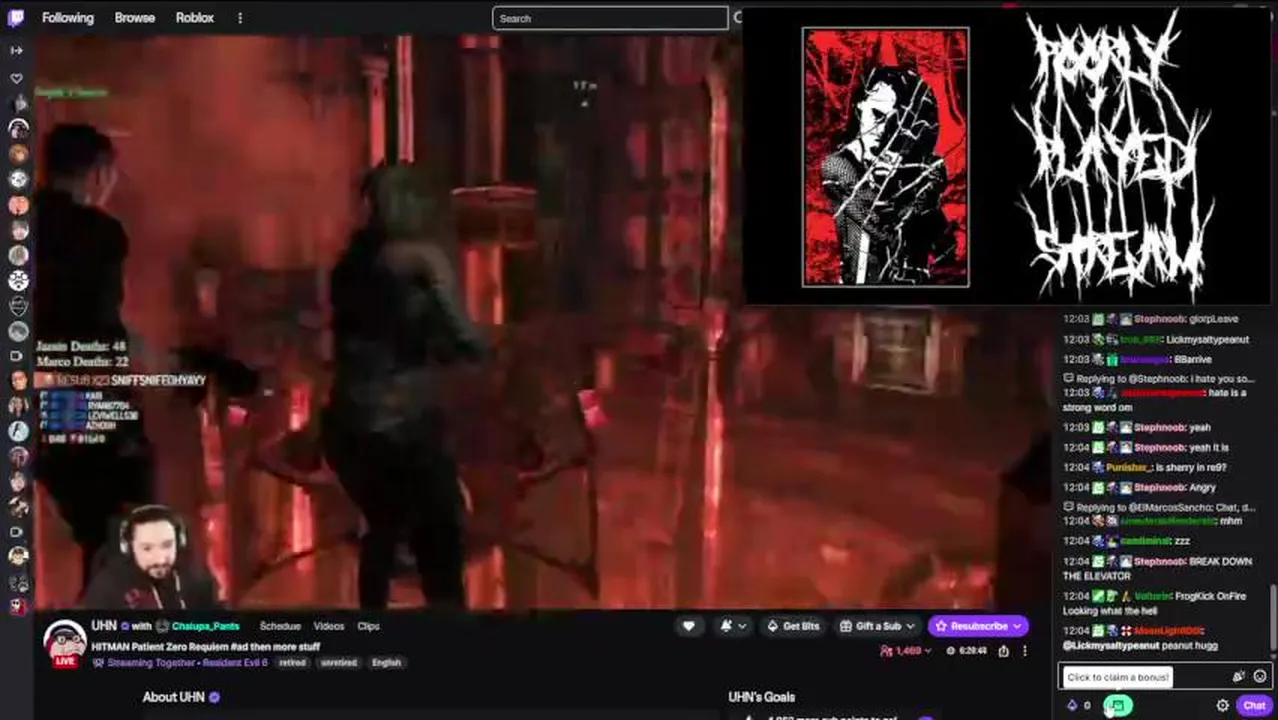The height and width of the screenshot is (720, 1278).
Task: Click chat message 'is sherry in re9?'
Action: 1191,467
